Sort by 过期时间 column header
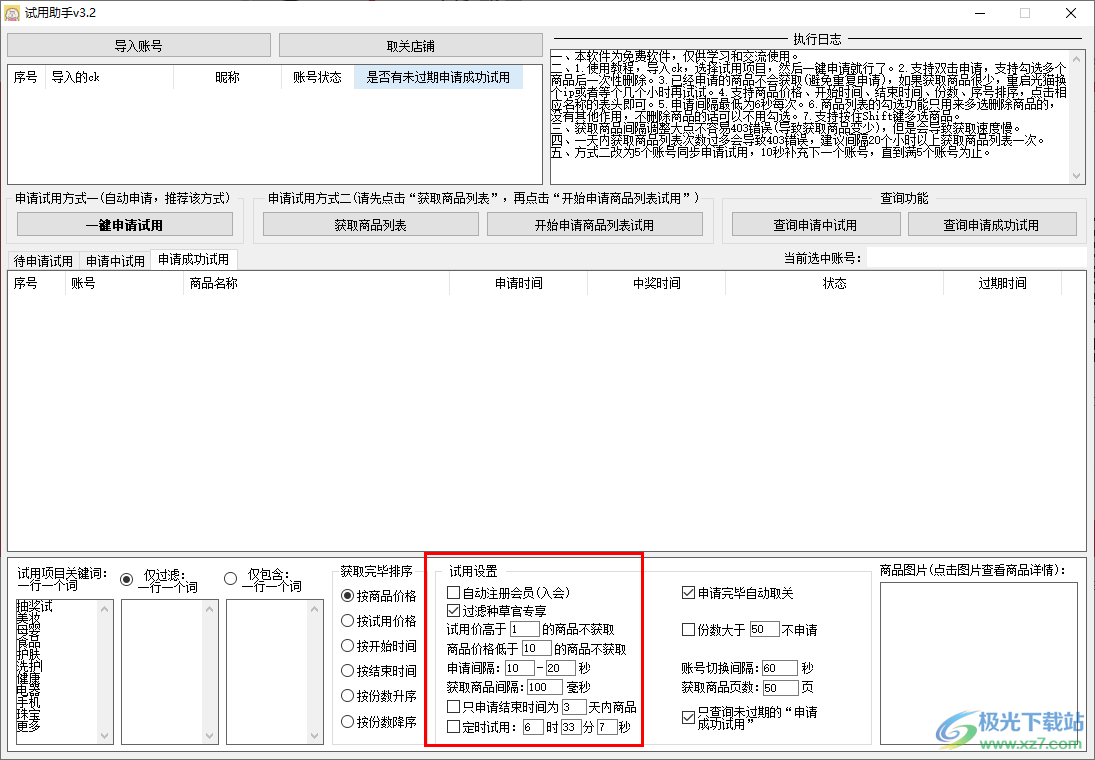Screen dimensions: 1095x760 point(1002,283)
